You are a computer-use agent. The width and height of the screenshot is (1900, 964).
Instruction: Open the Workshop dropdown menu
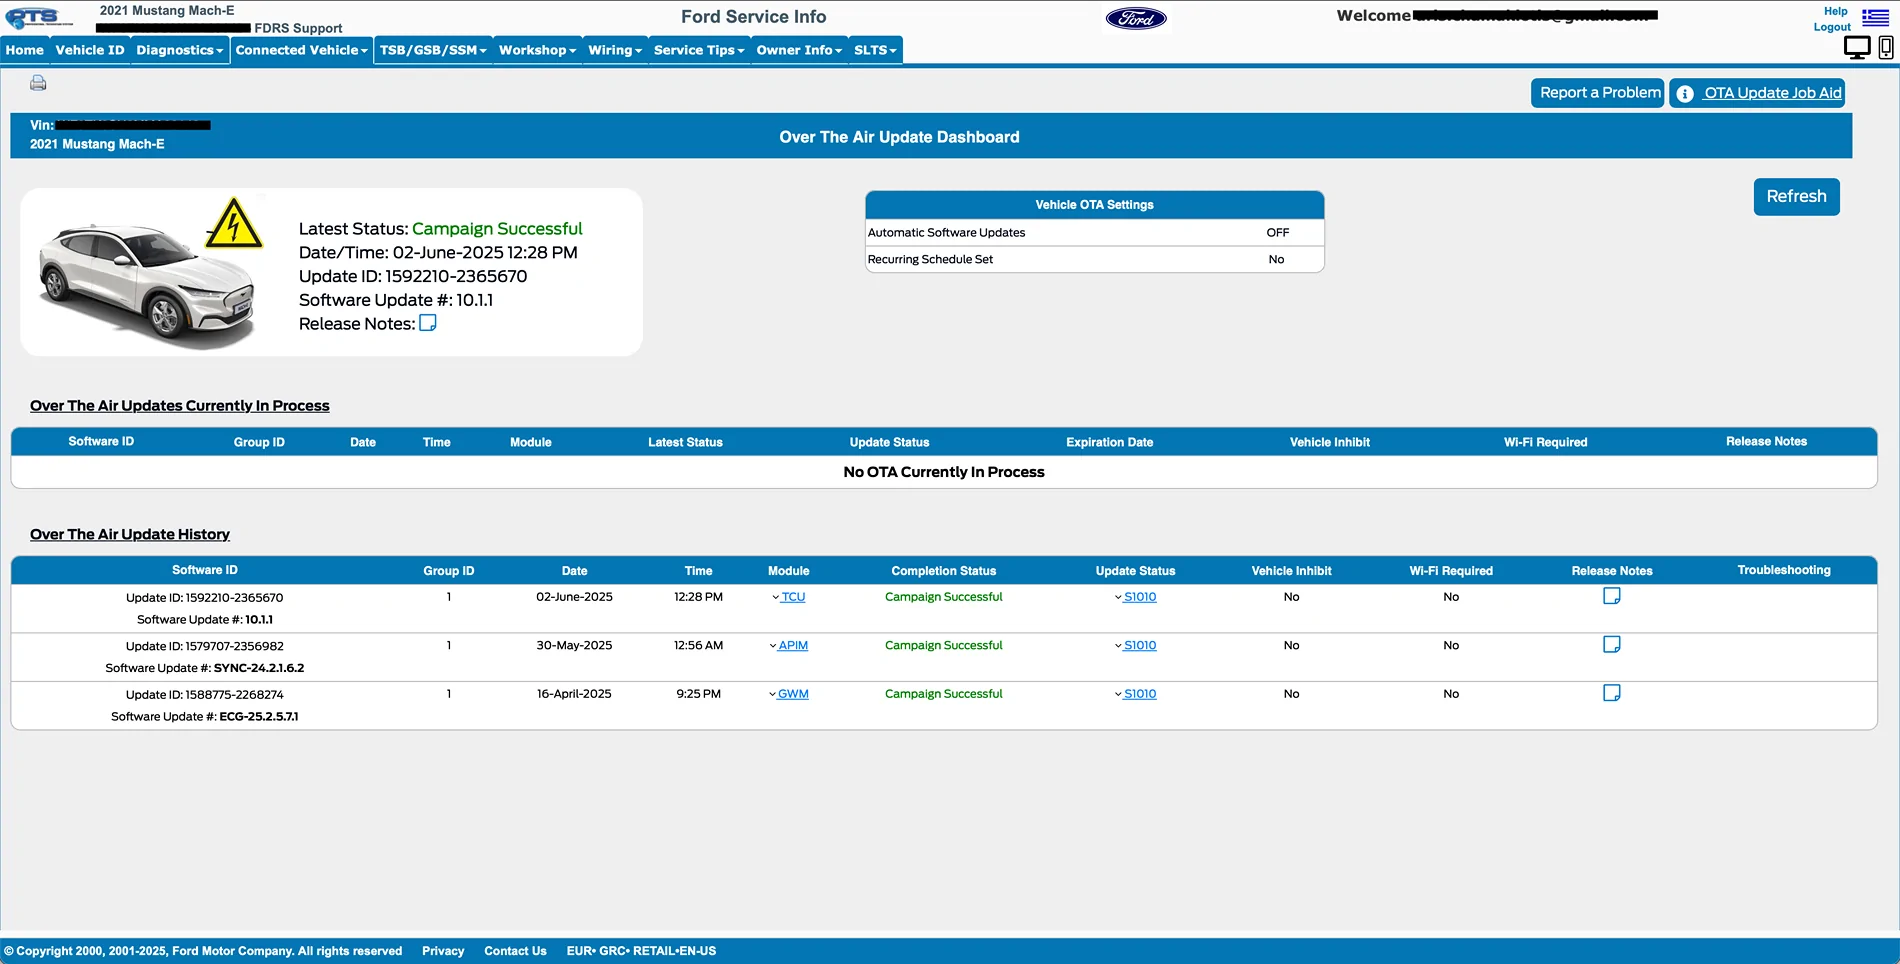537,50
